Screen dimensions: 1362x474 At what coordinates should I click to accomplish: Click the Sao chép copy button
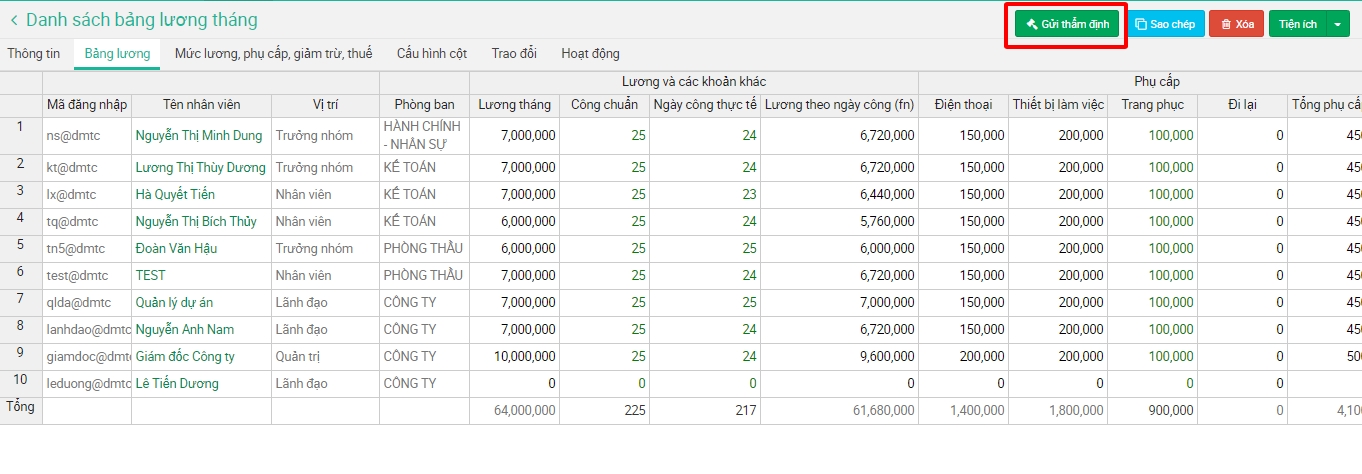[1165, 24]
